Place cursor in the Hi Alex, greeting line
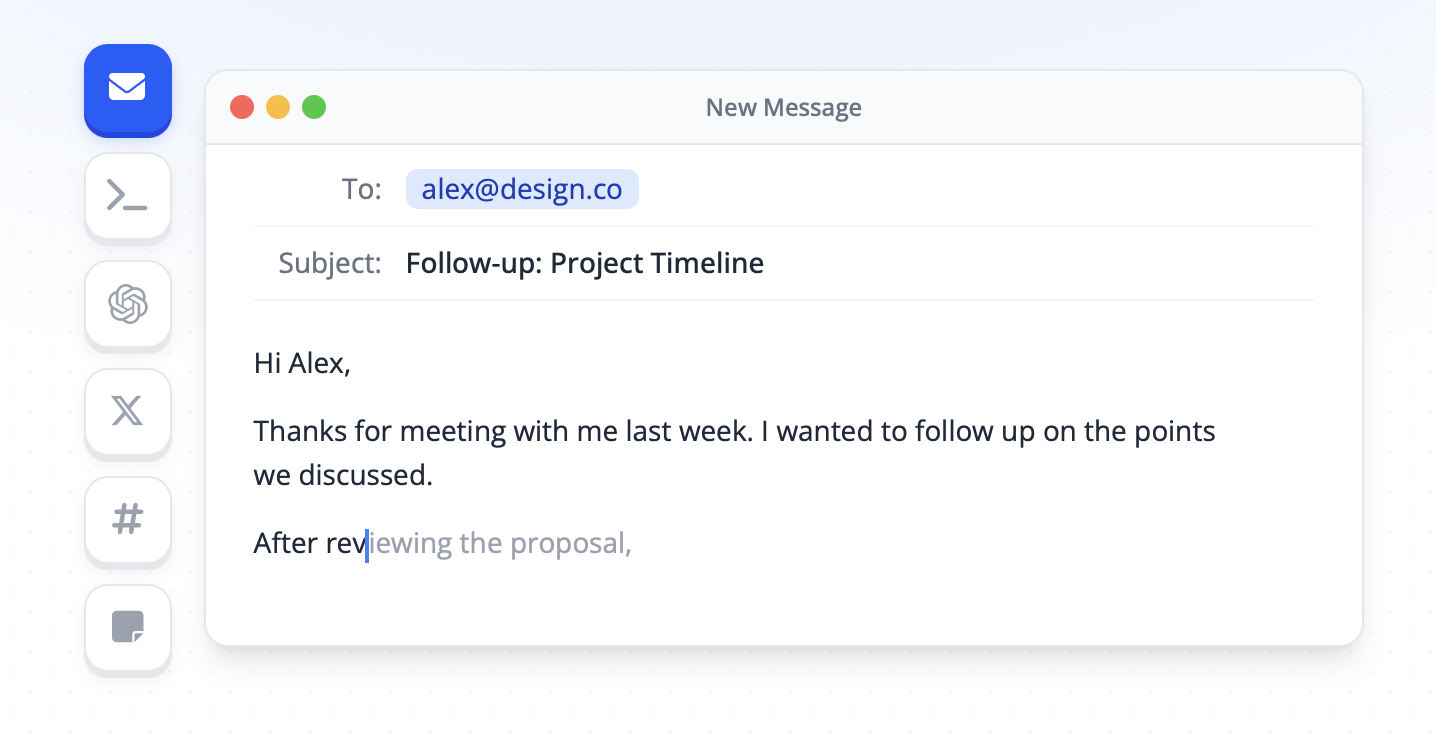Viewport: 1436px width, 744px height. (x=302, y=363)
